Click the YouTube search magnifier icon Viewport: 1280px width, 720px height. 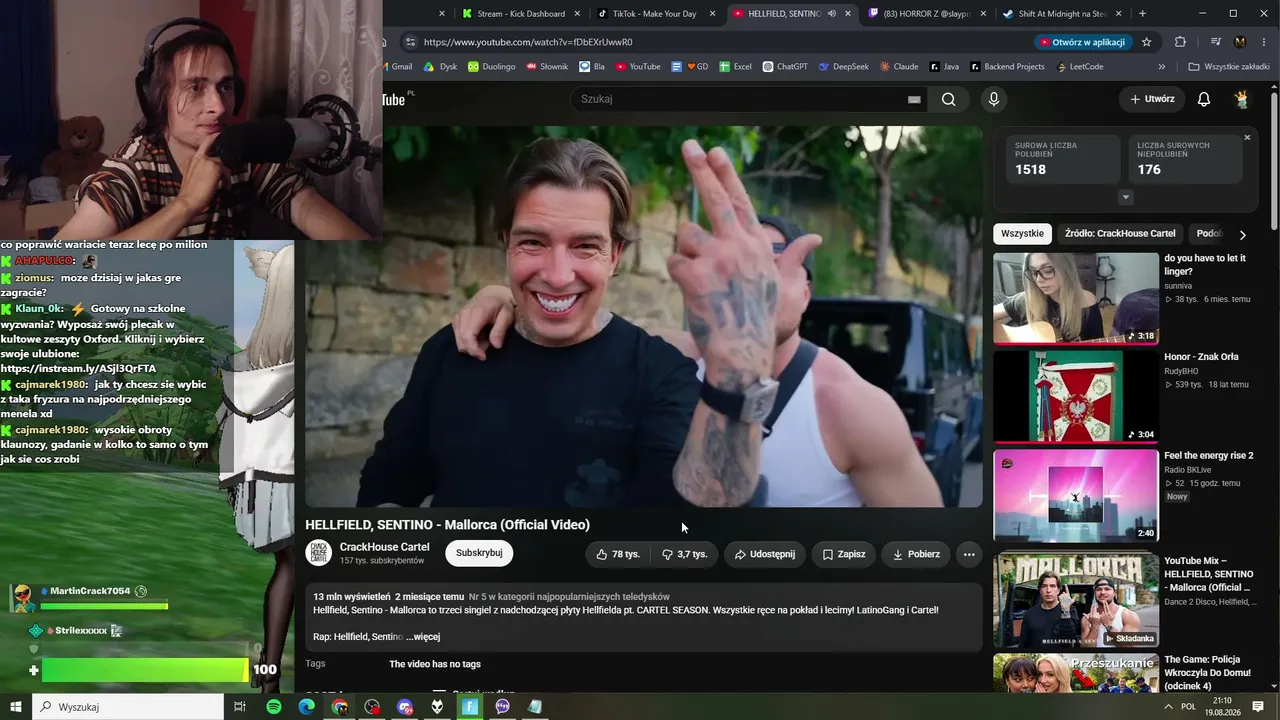point(948,99)
